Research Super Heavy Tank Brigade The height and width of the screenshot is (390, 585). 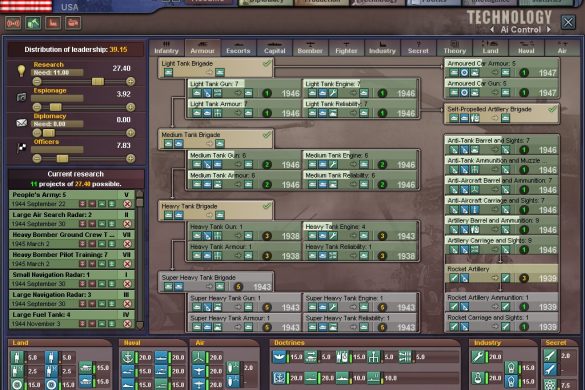tap(216, 282)
